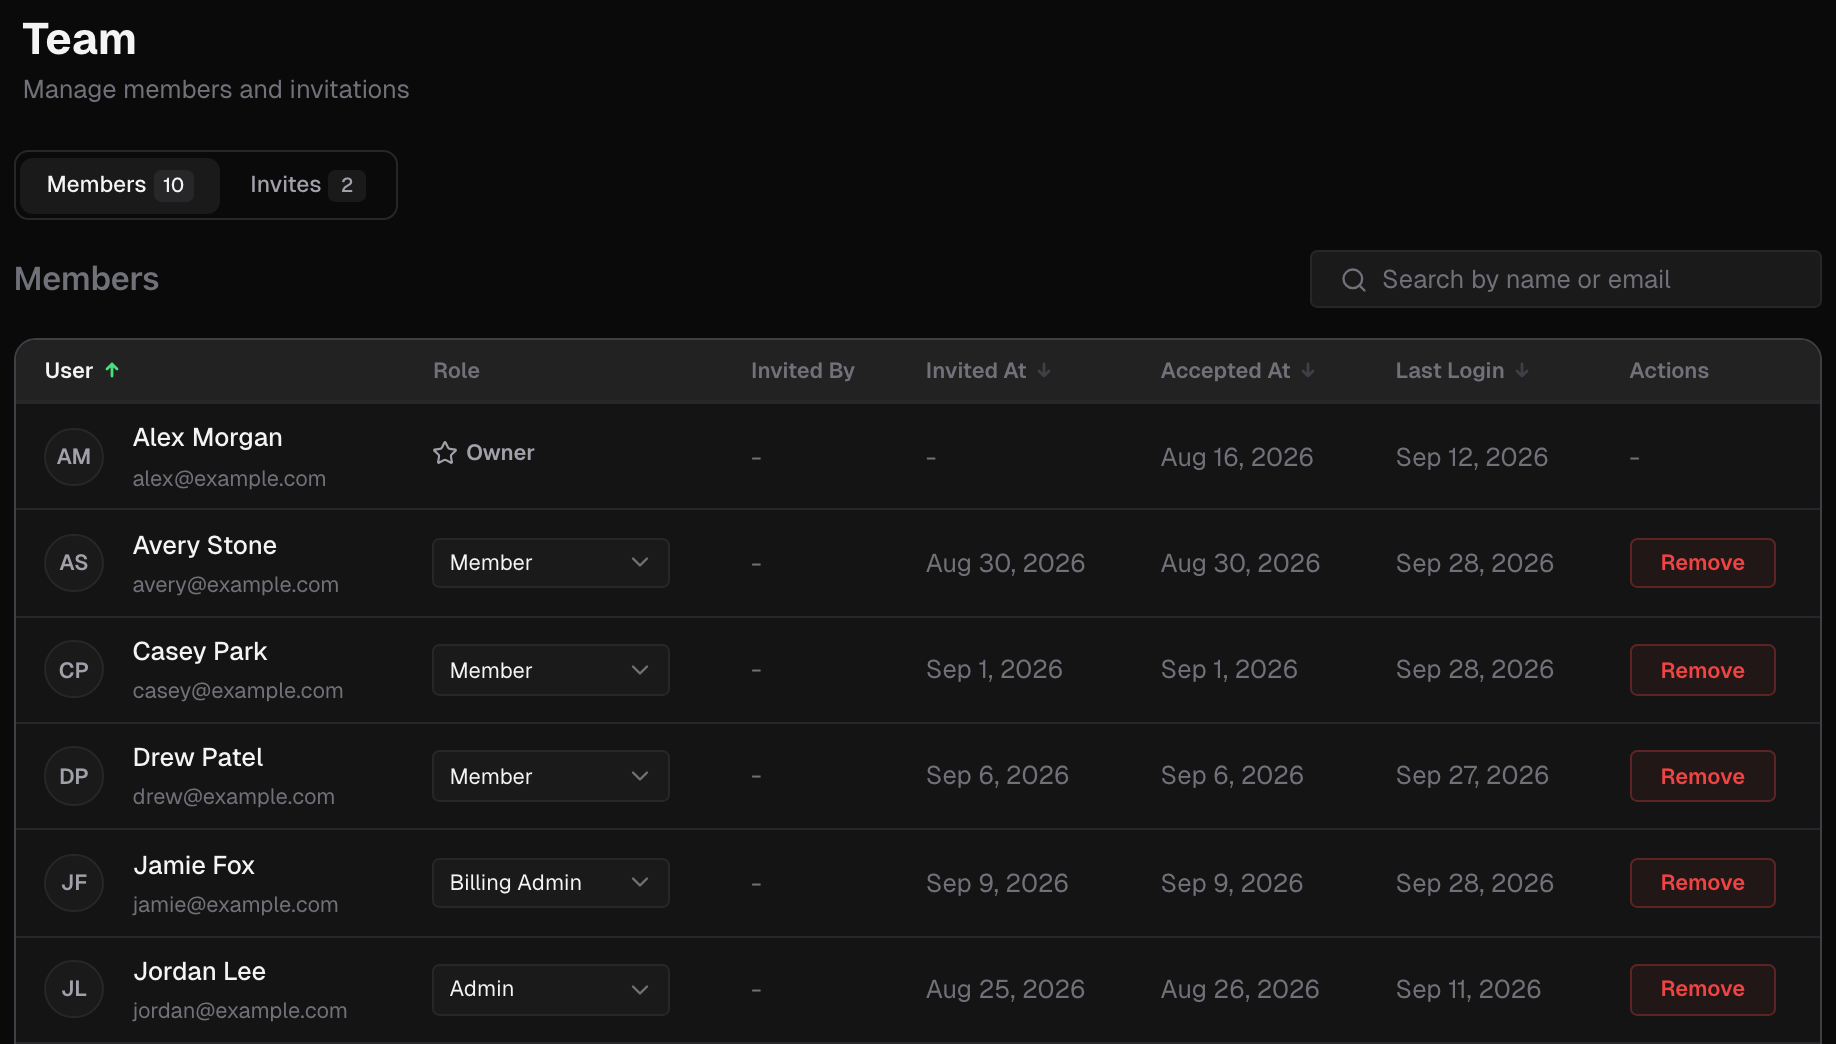Click the email jamie@example.com

[x=236, y=905]
